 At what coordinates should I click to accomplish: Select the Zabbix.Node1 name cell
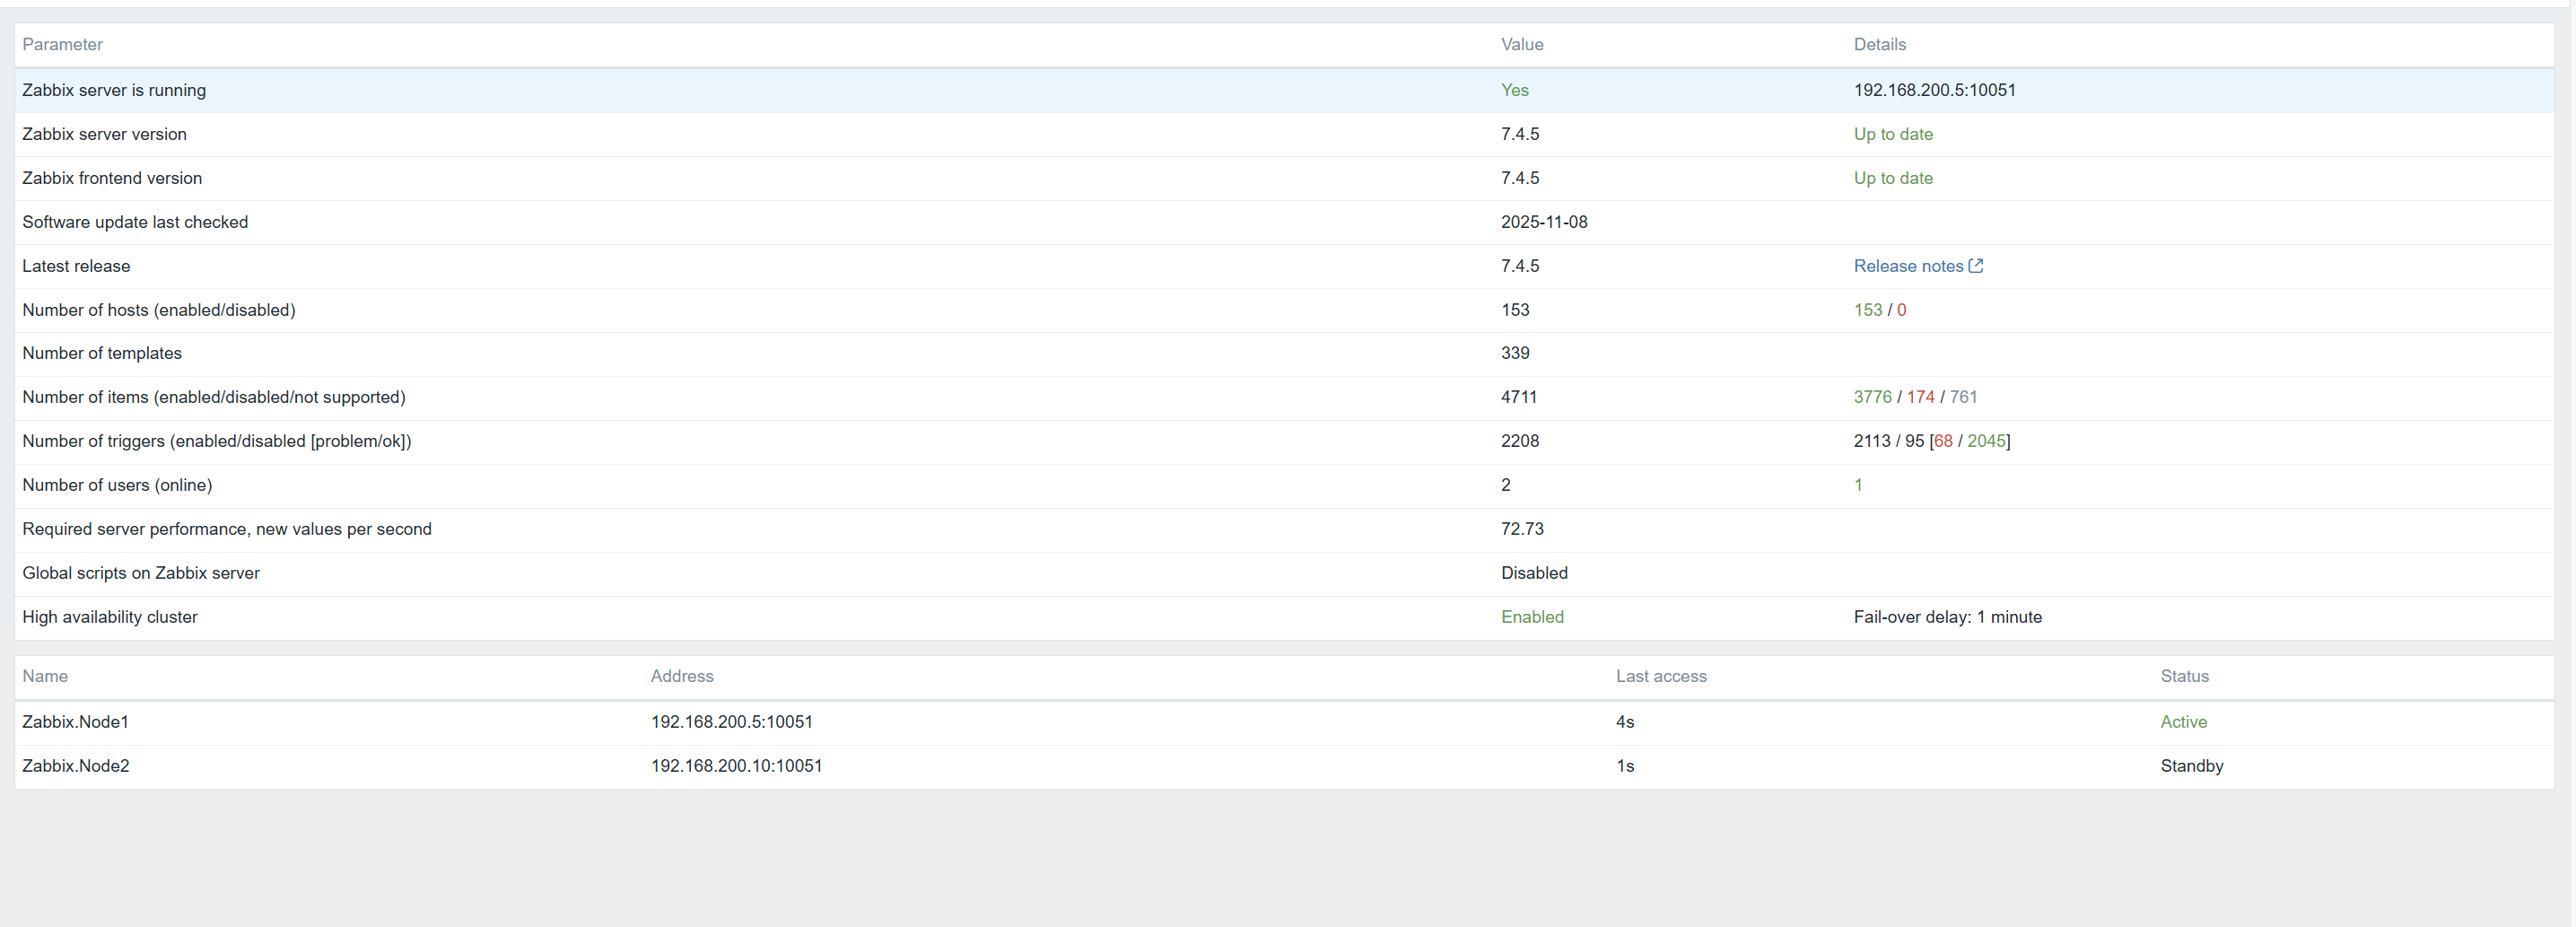pos(75,722)
